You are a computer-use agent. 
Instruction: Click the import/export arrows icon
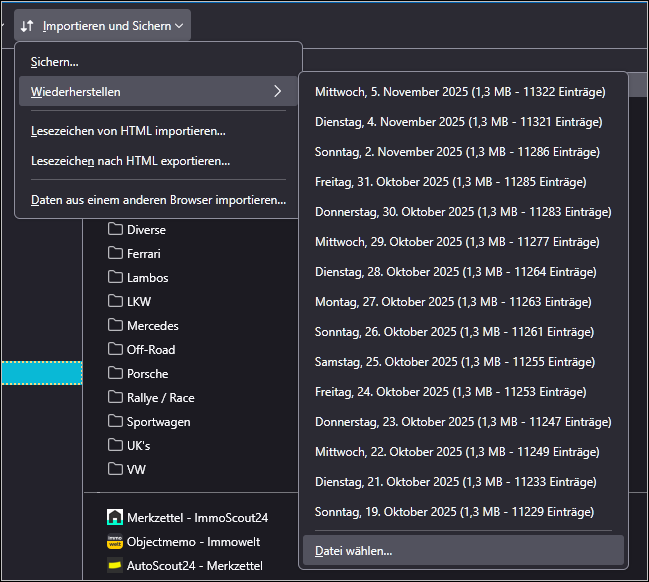click(27, 26)
